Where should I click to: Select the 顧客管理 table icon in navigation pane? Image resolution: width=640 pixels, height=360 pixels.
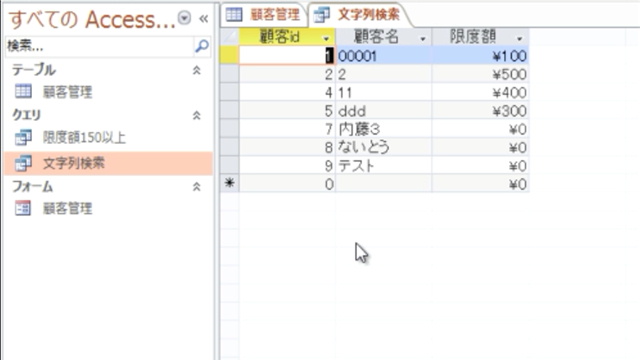[x=23, y=91]
